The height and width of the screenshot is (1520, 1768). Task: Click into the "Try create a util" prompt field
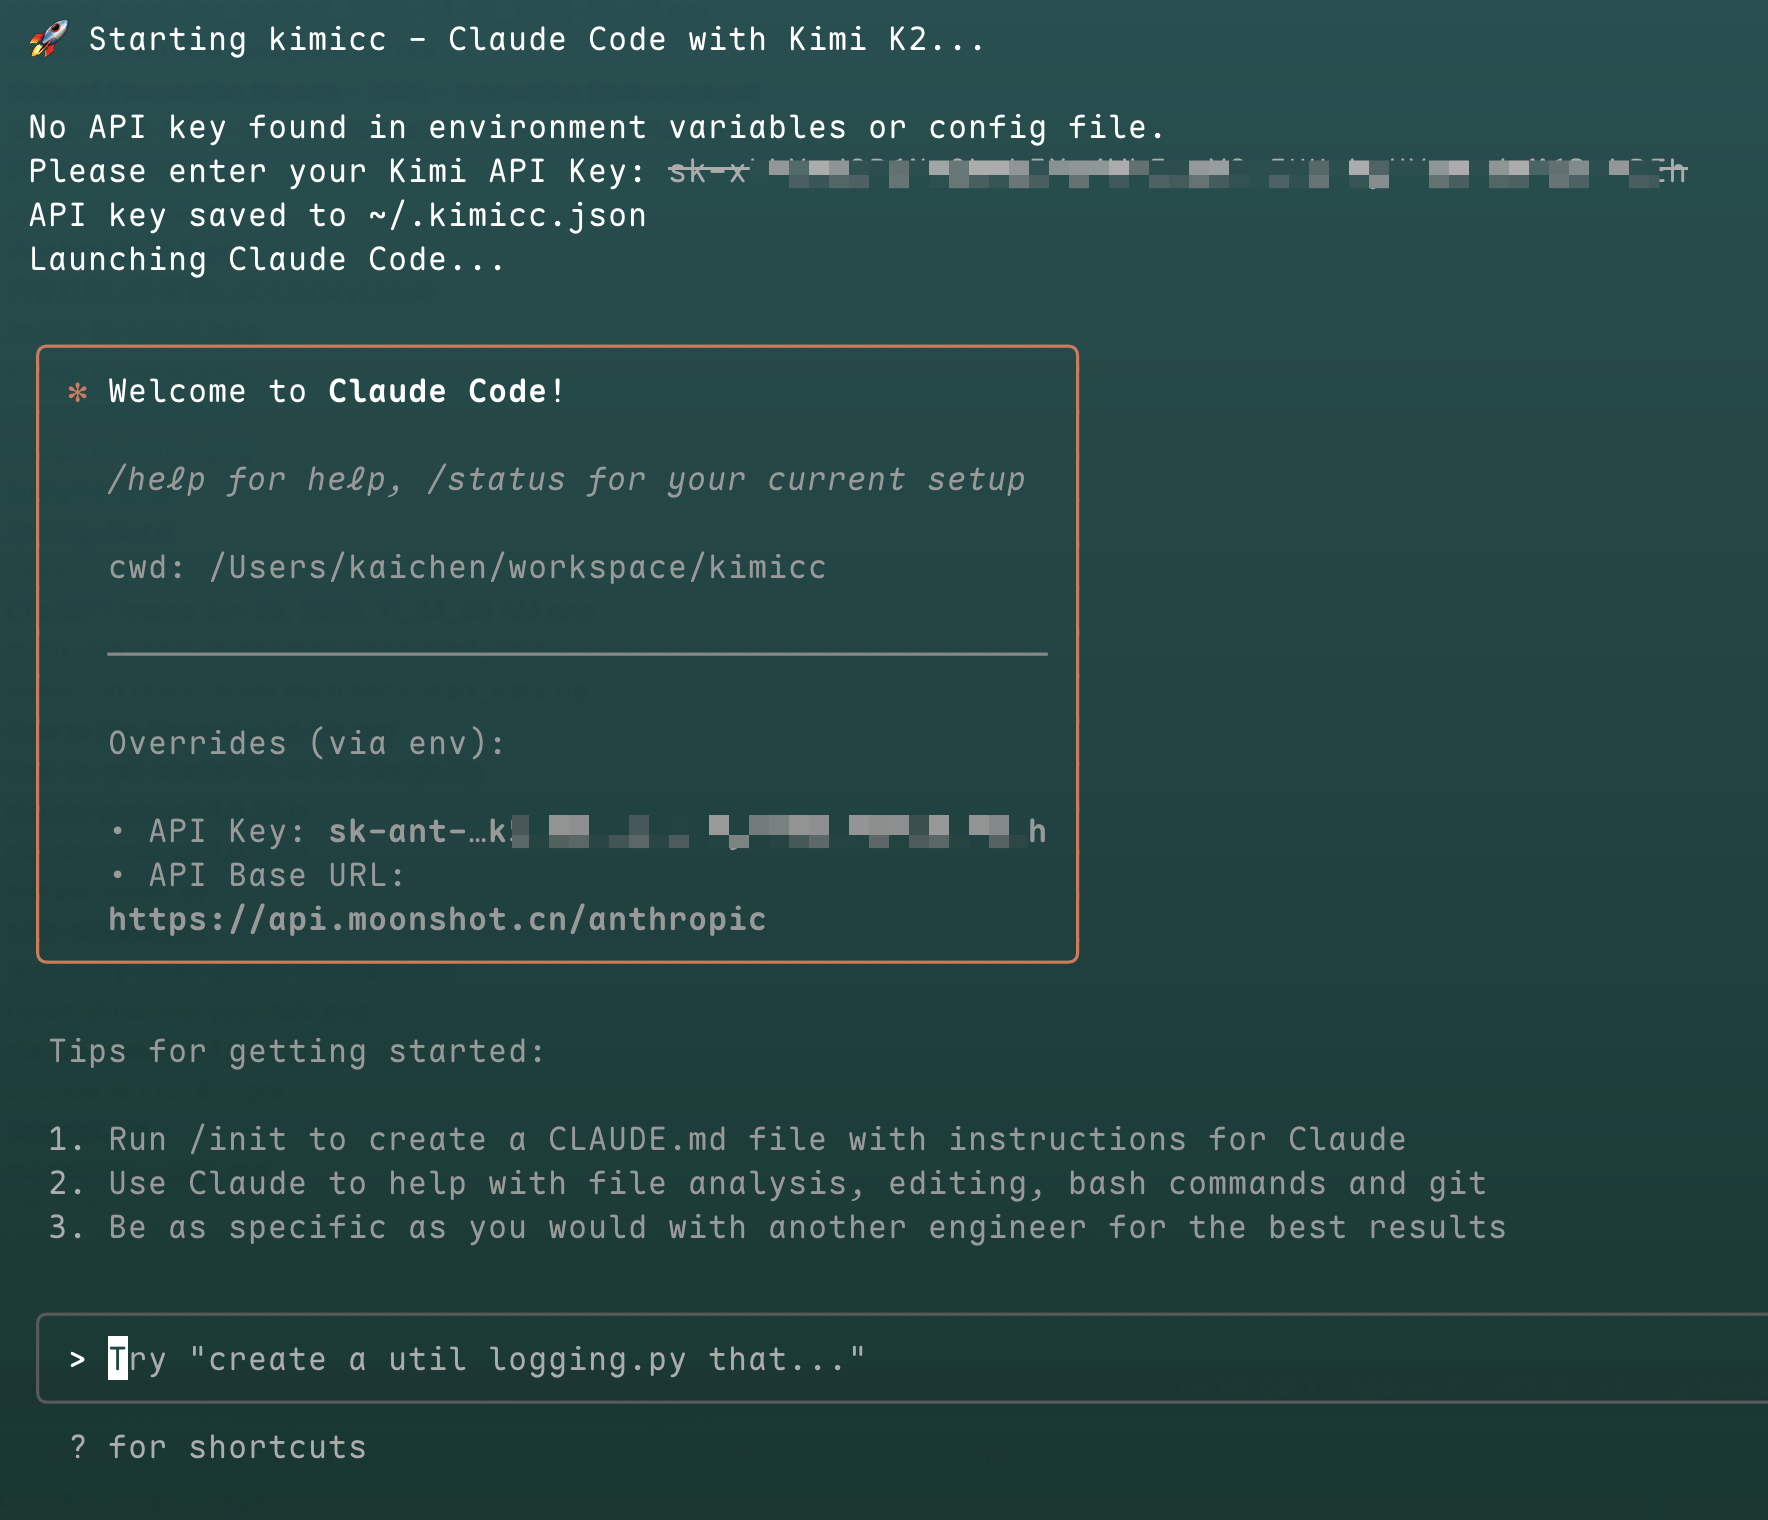click(902, 1358)
